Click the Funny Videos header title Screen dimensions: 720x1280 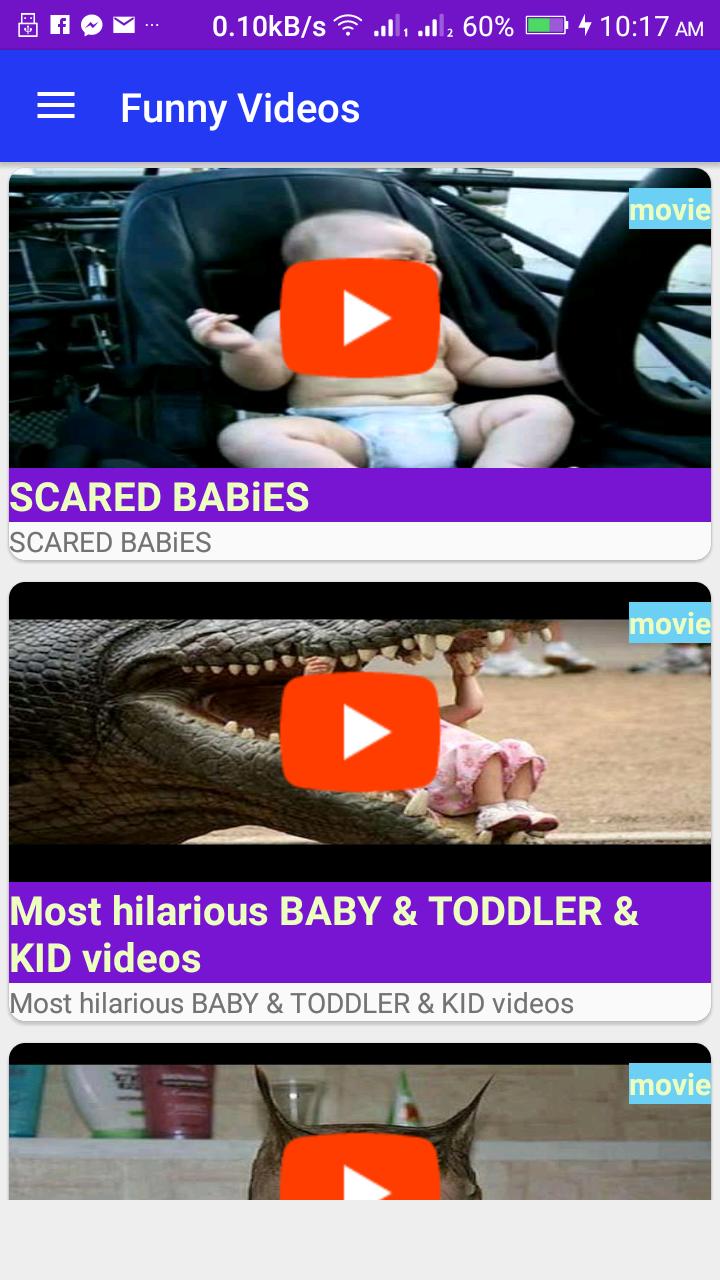[240, 108]
